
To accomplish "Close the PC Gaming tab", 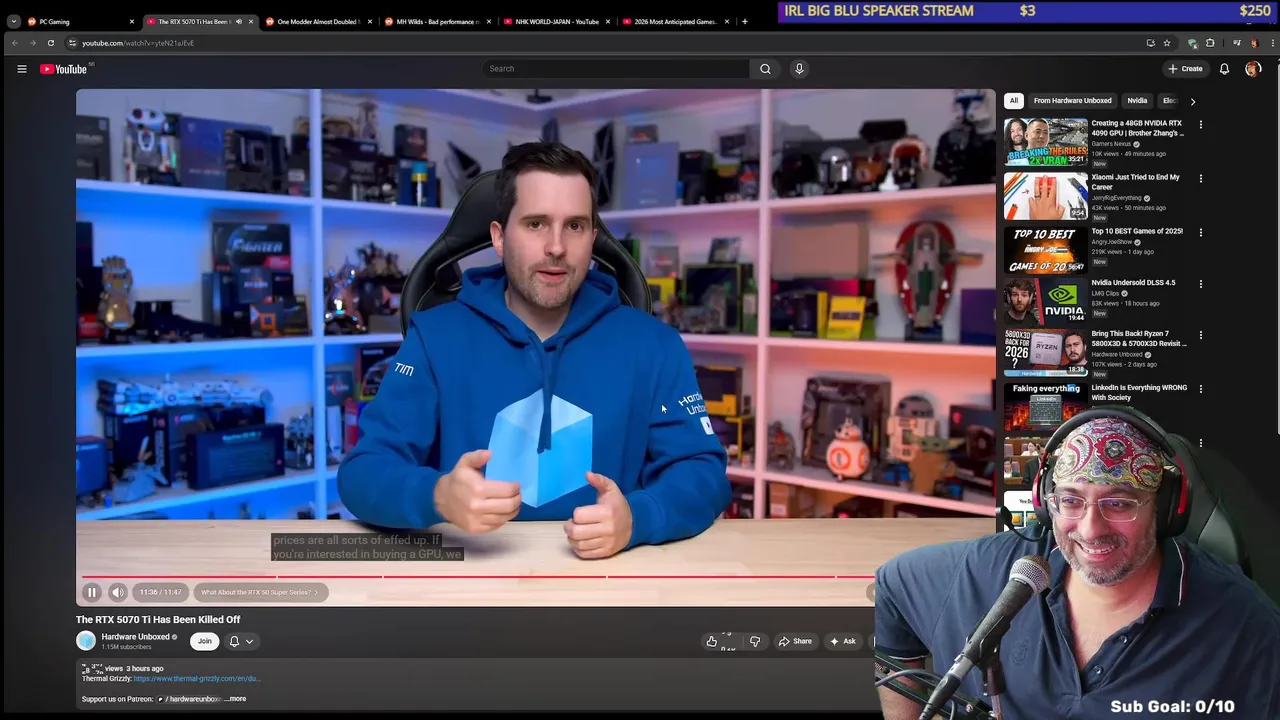I will point(132,21).
